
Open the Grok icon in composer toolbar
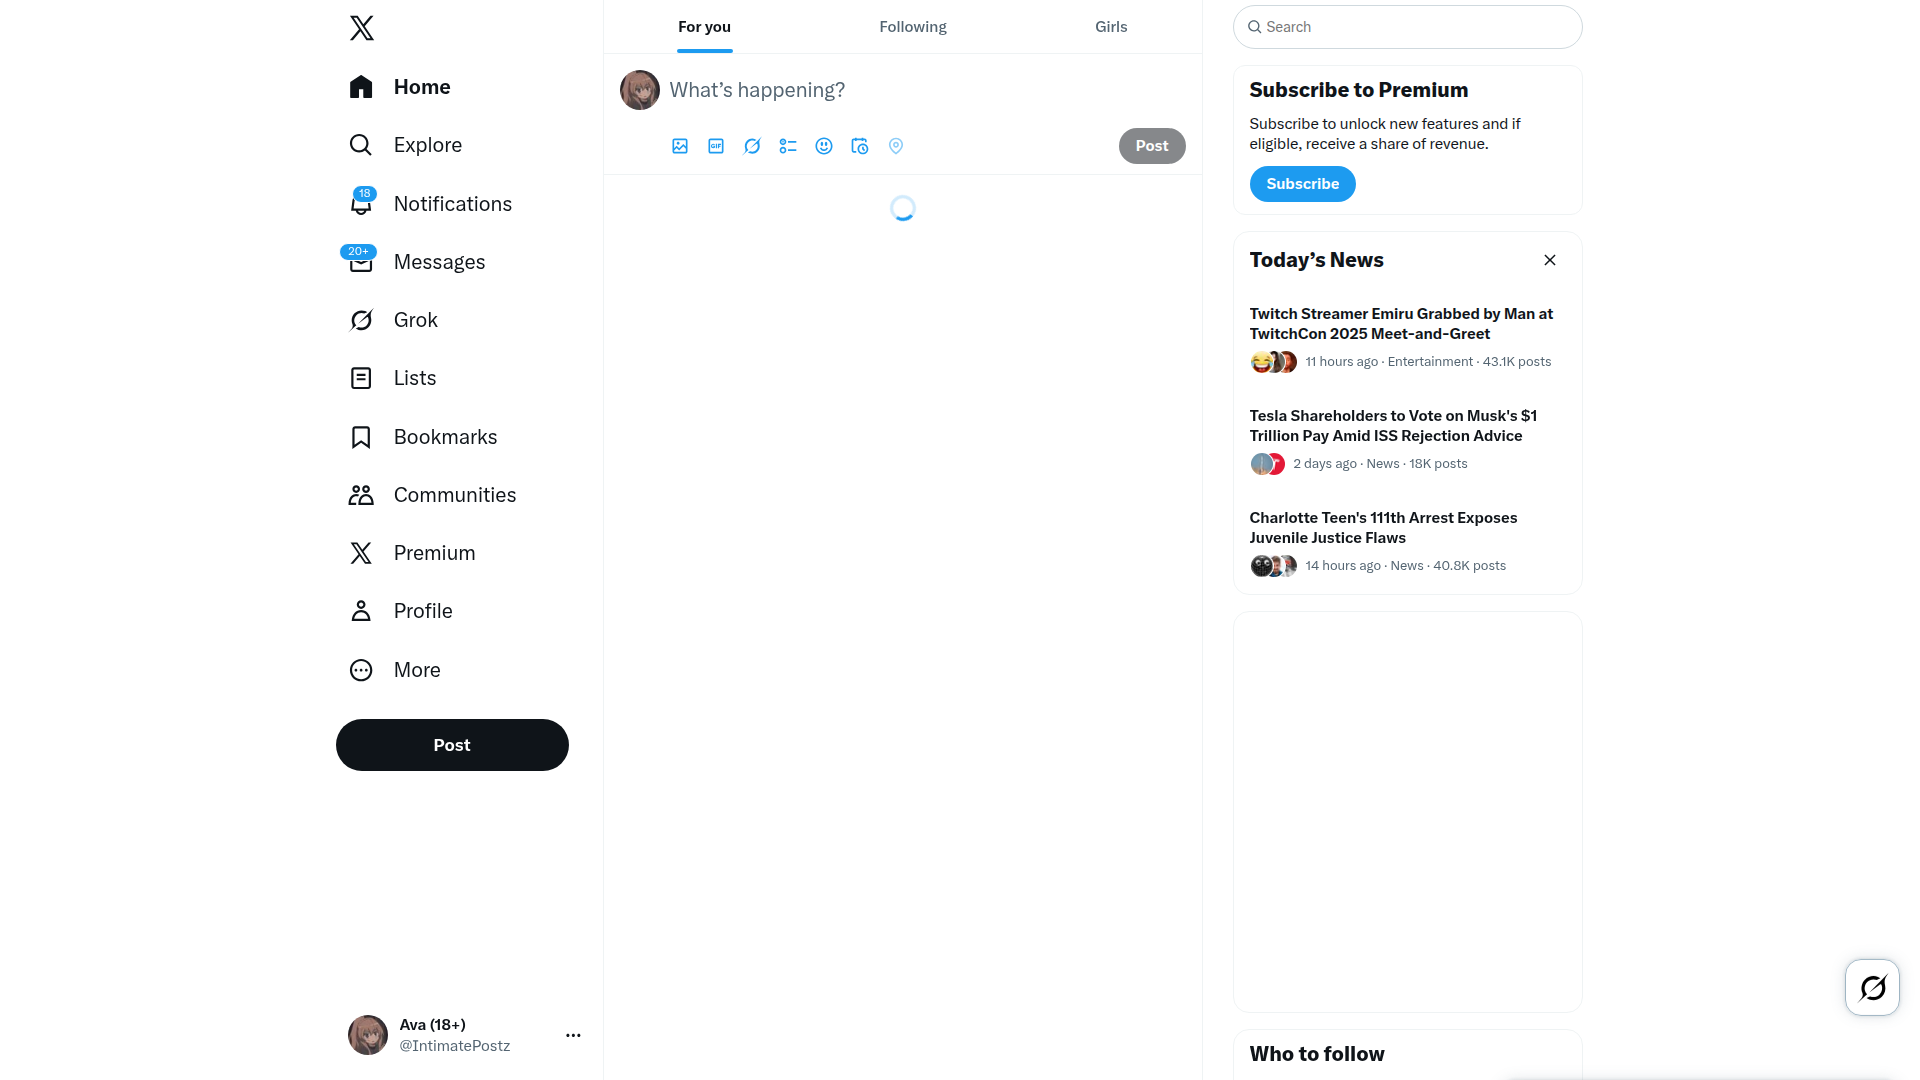pyautogui.click(x=752, y=146)
